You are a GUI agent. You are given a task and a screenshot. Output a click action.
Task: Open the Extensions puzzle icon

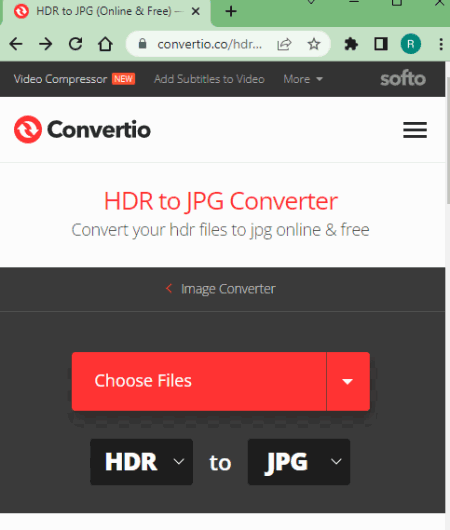(351, 44)
